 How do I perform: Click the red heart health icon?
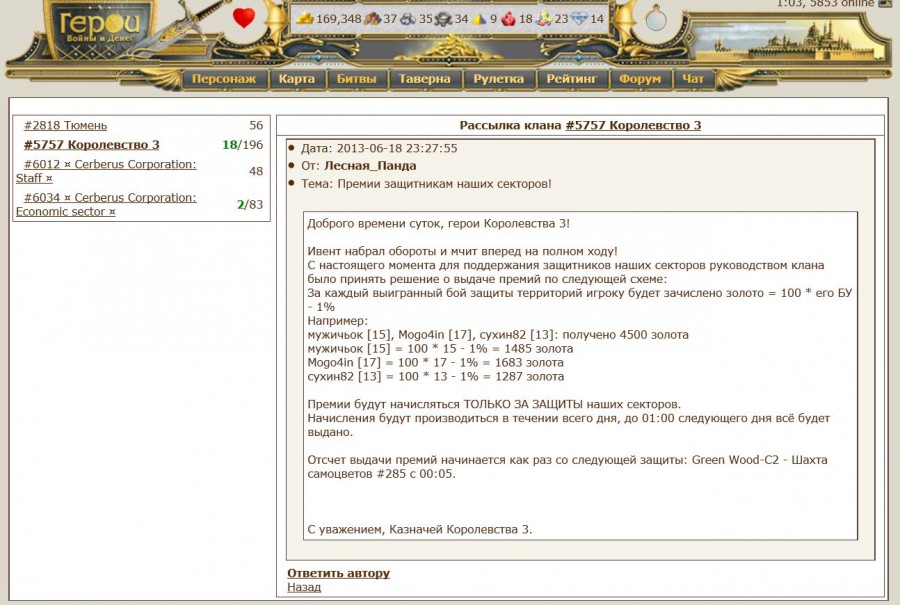pos(244,18)
